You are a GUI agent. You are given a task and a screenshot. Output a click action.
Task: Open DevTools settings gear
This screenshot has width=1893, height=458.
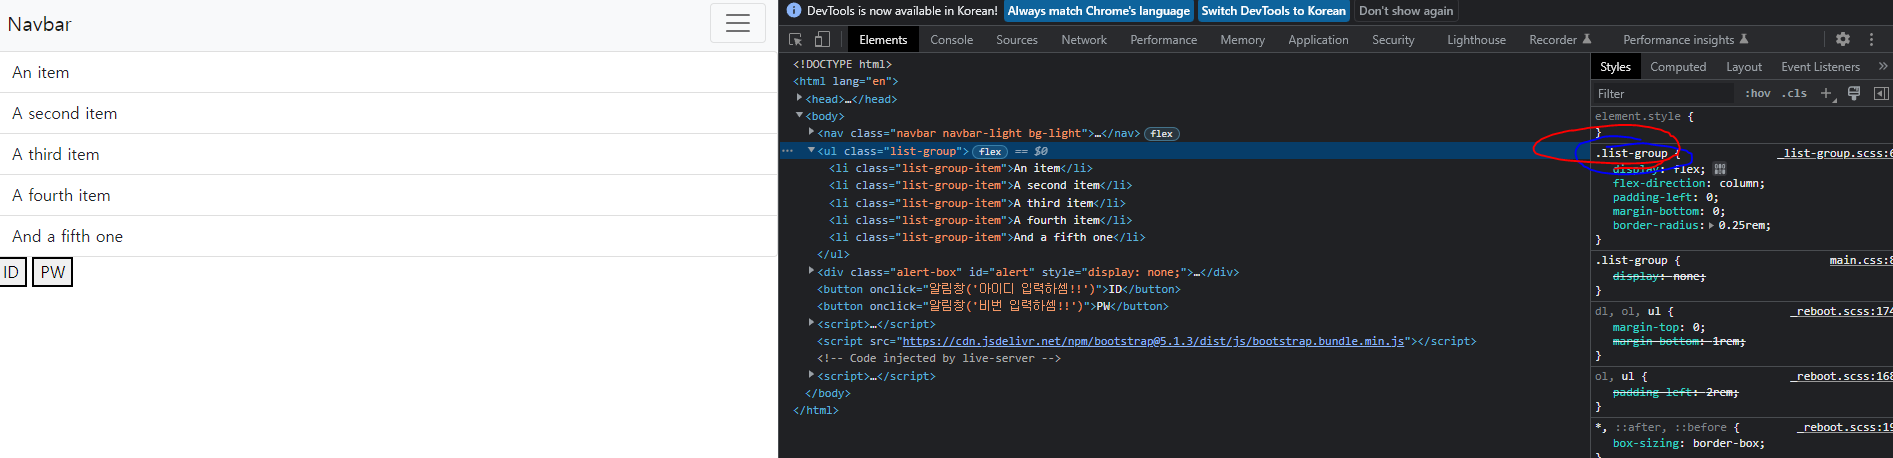[x=1843, y=39]
